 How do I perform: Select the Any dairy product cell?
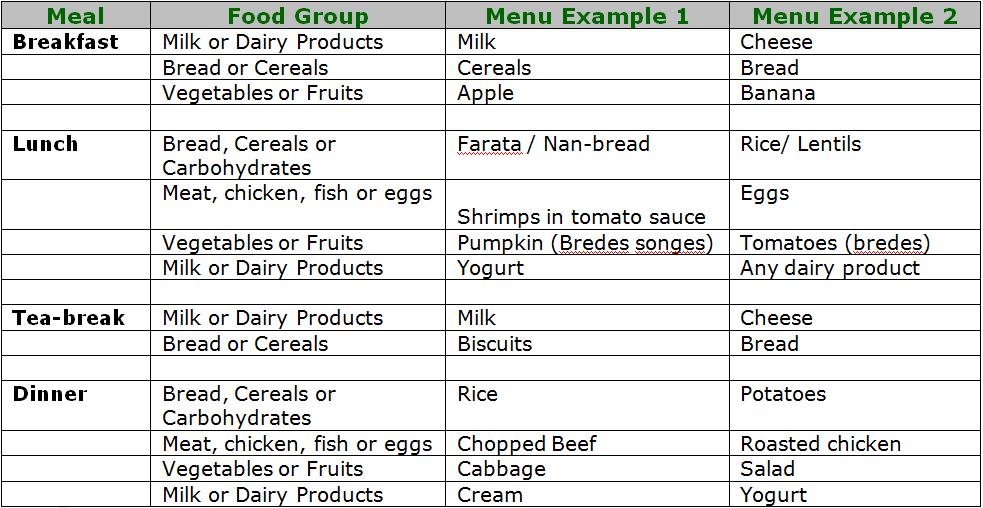click(x=830, y=268)
